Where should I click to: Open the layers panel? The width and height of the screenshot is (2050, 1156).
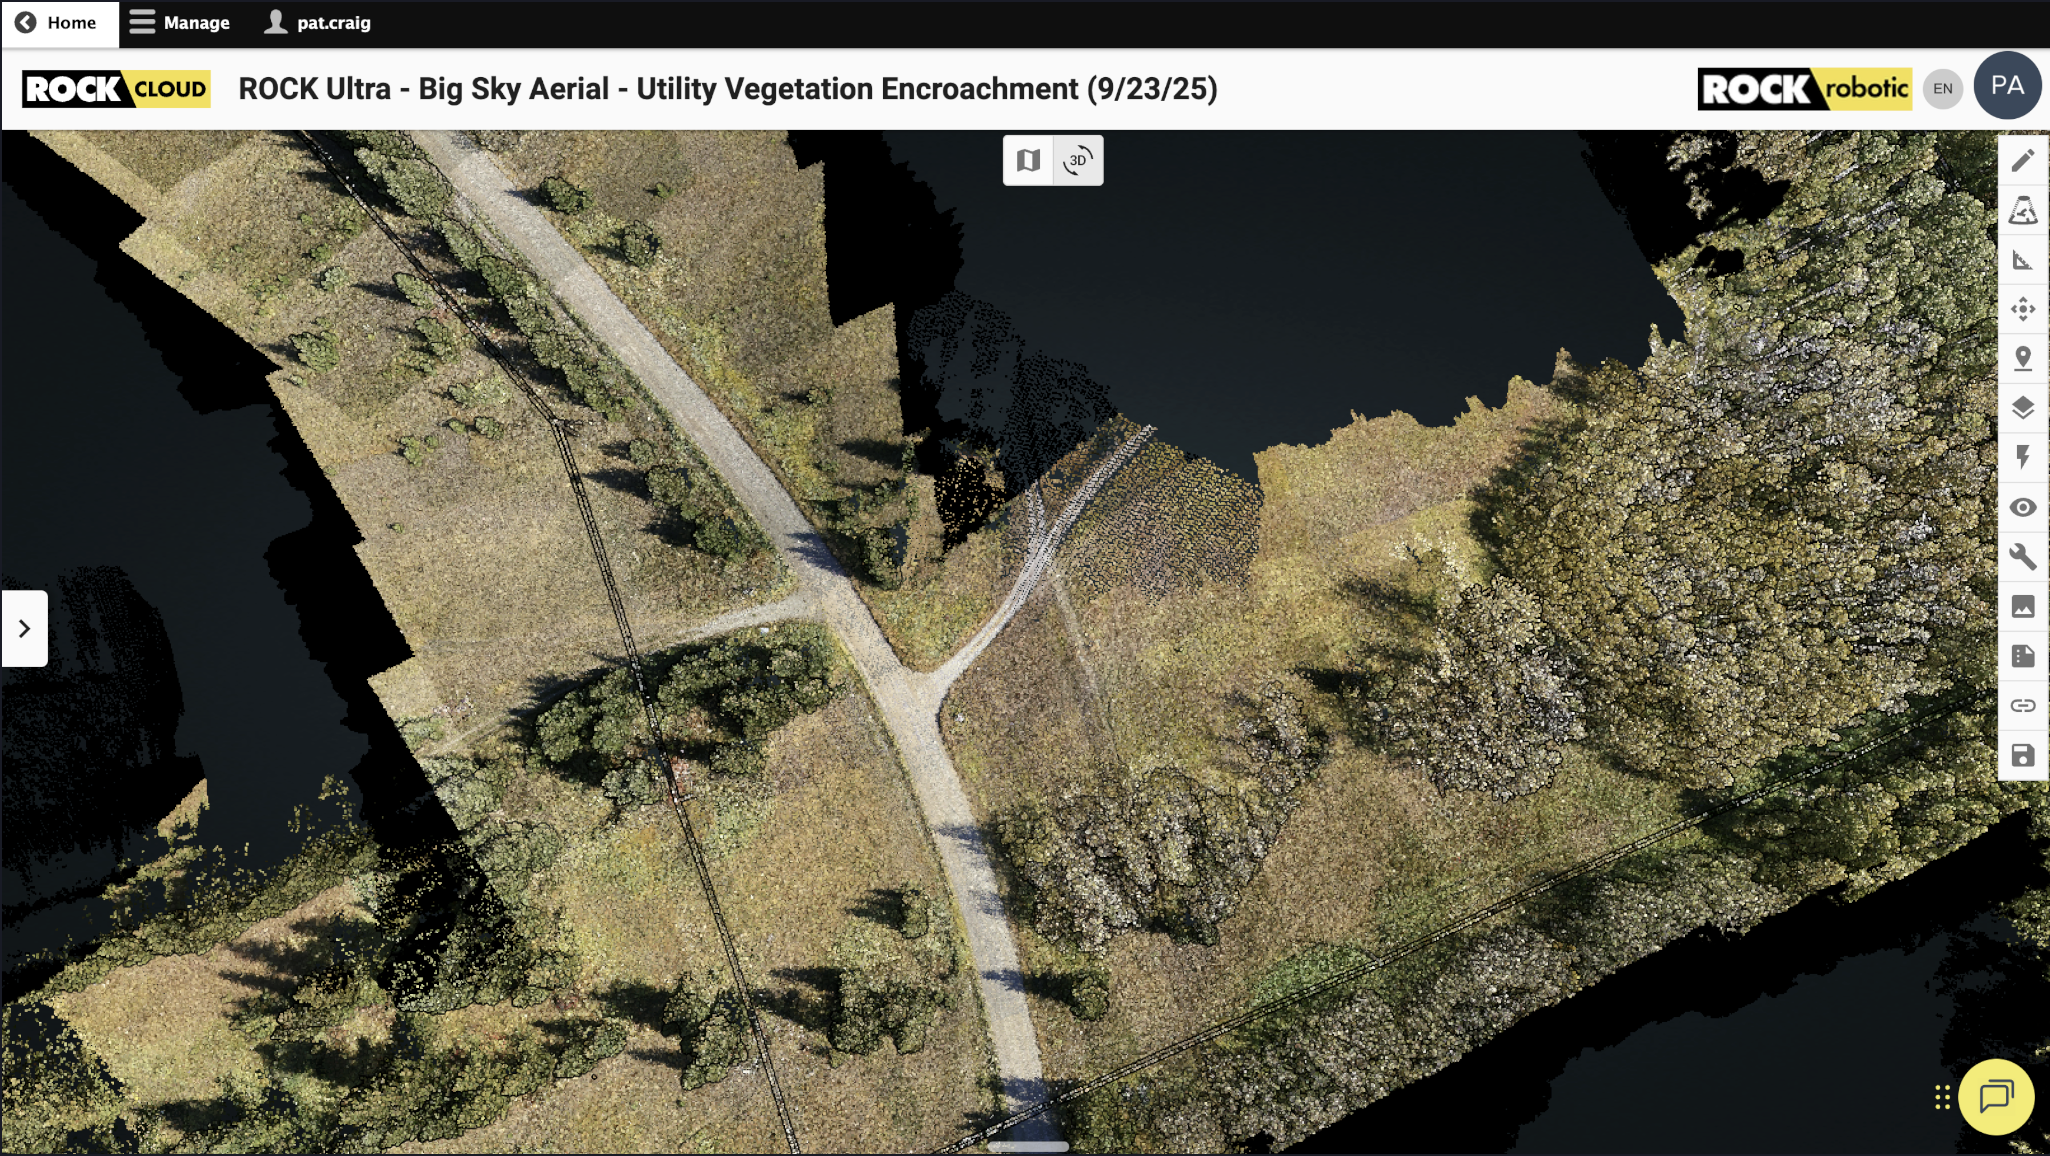2022,408
